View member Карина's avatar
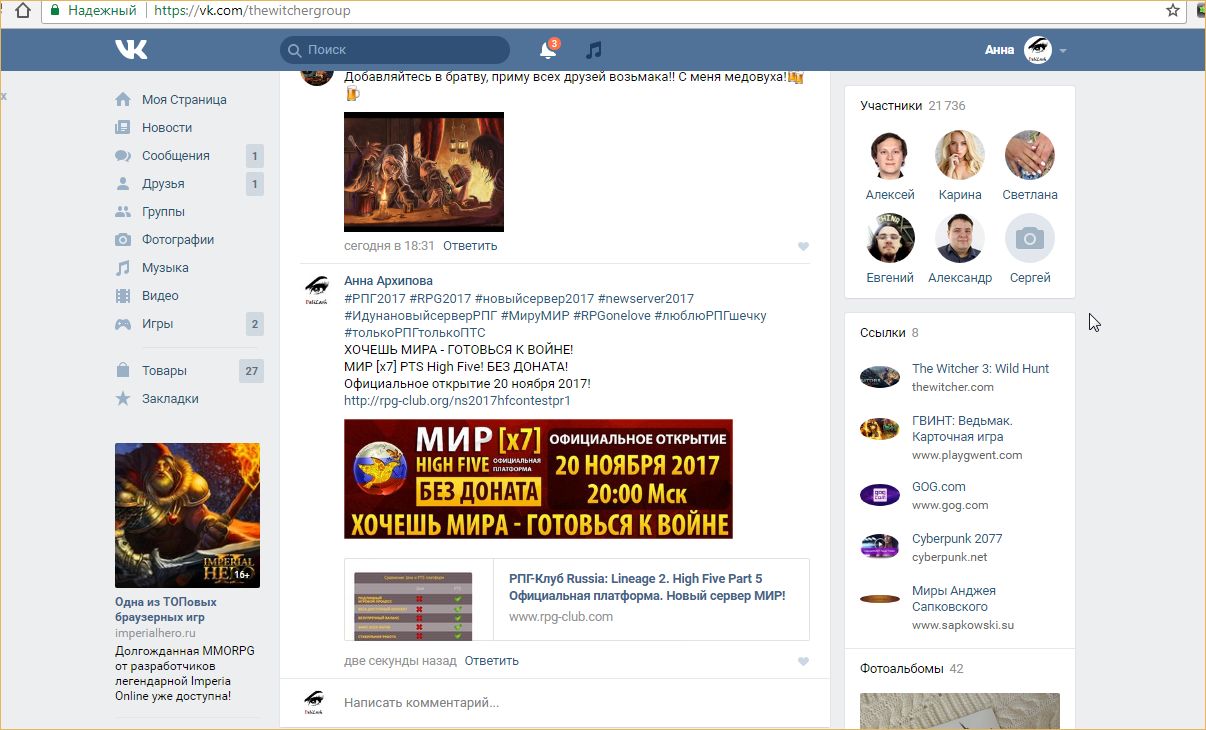 tap(960, 154)
